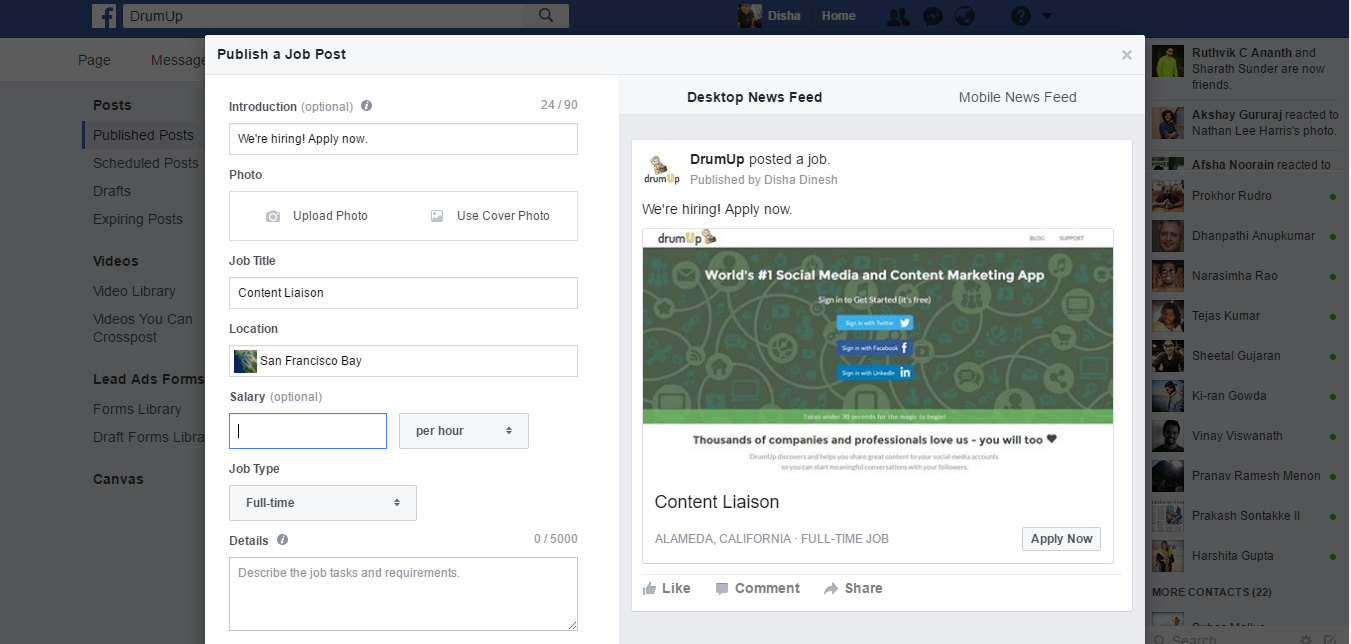Open the Page tab behind the dialog
Image resolution: width=1351 pixels, height=644 pixels.
pyautogui.click(x=94, y=60)
